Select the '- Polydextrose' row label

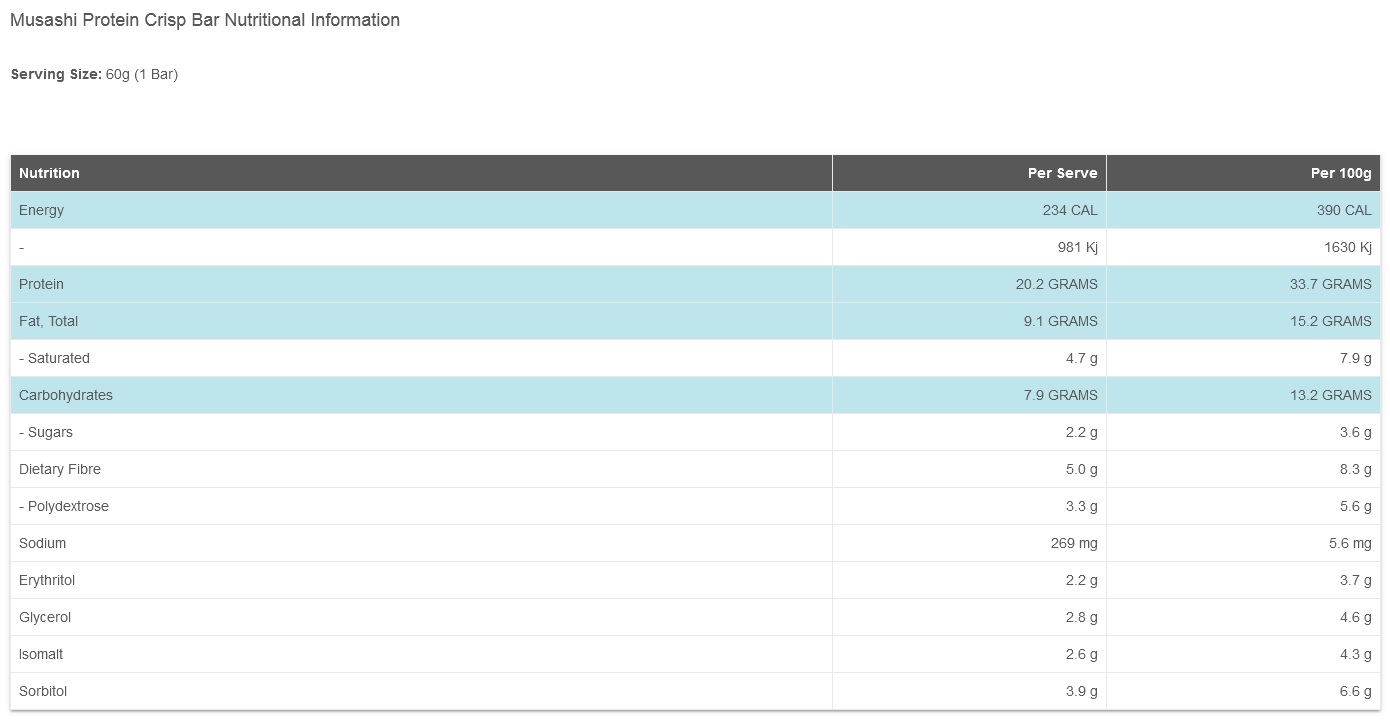coord(64,506)
